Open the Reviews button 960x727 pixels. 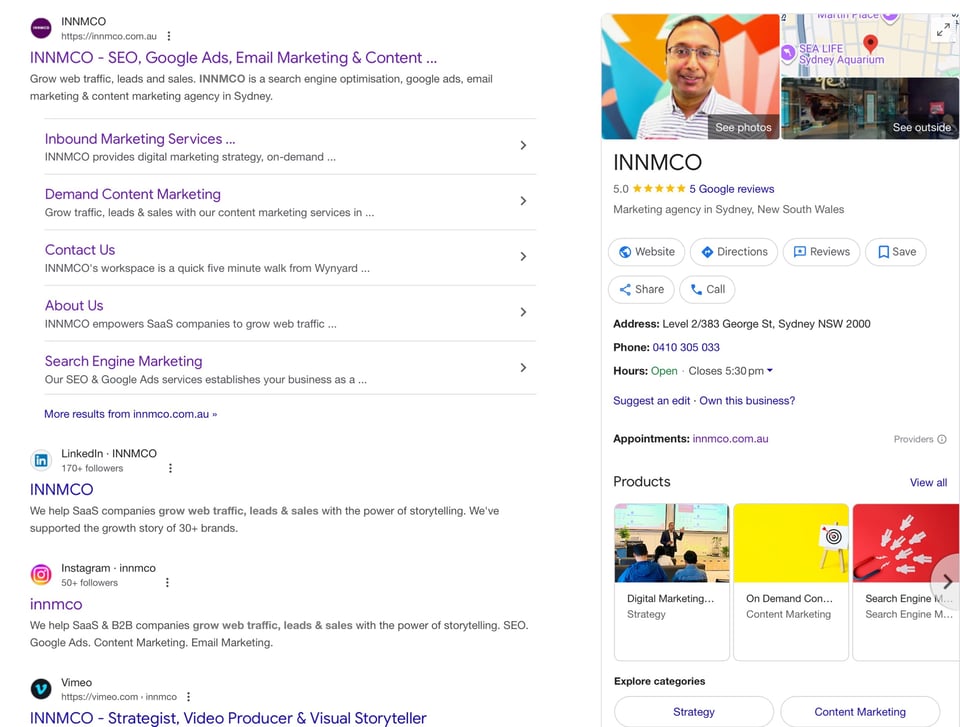pos(822,252)
